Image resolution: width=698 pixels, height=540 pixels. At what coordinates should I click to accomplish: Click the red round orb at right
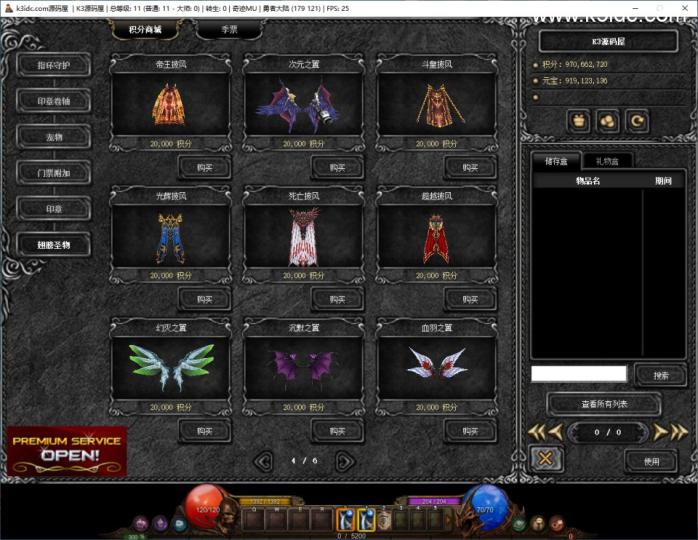click(x=556, y=523)
